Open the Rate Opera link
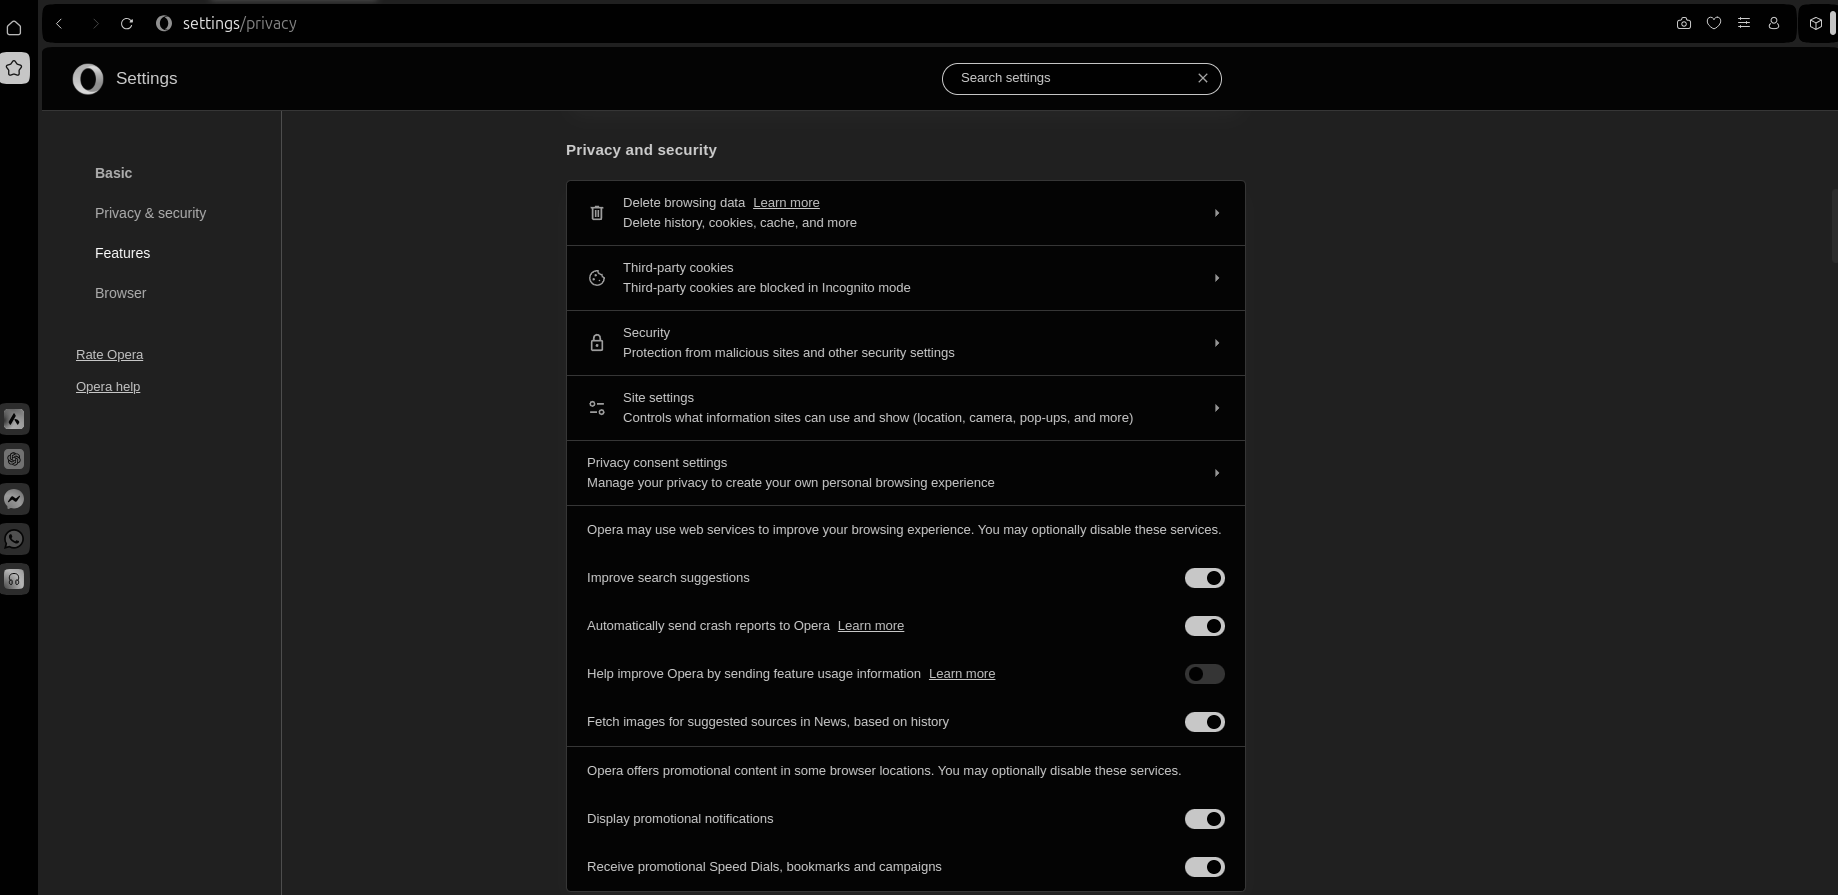Viewport: 1838px width, 895px height. [110, 355]
